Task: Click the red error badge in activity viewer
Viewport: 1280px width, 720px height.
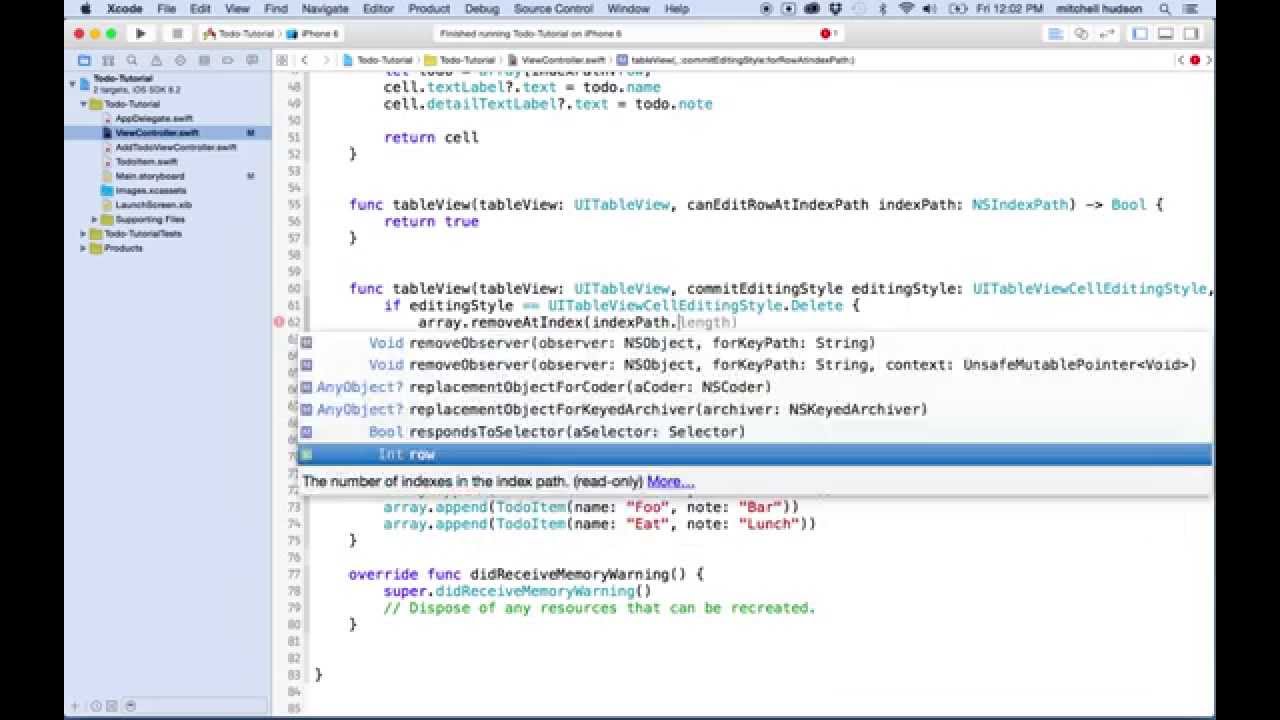Action: (826, 33)
